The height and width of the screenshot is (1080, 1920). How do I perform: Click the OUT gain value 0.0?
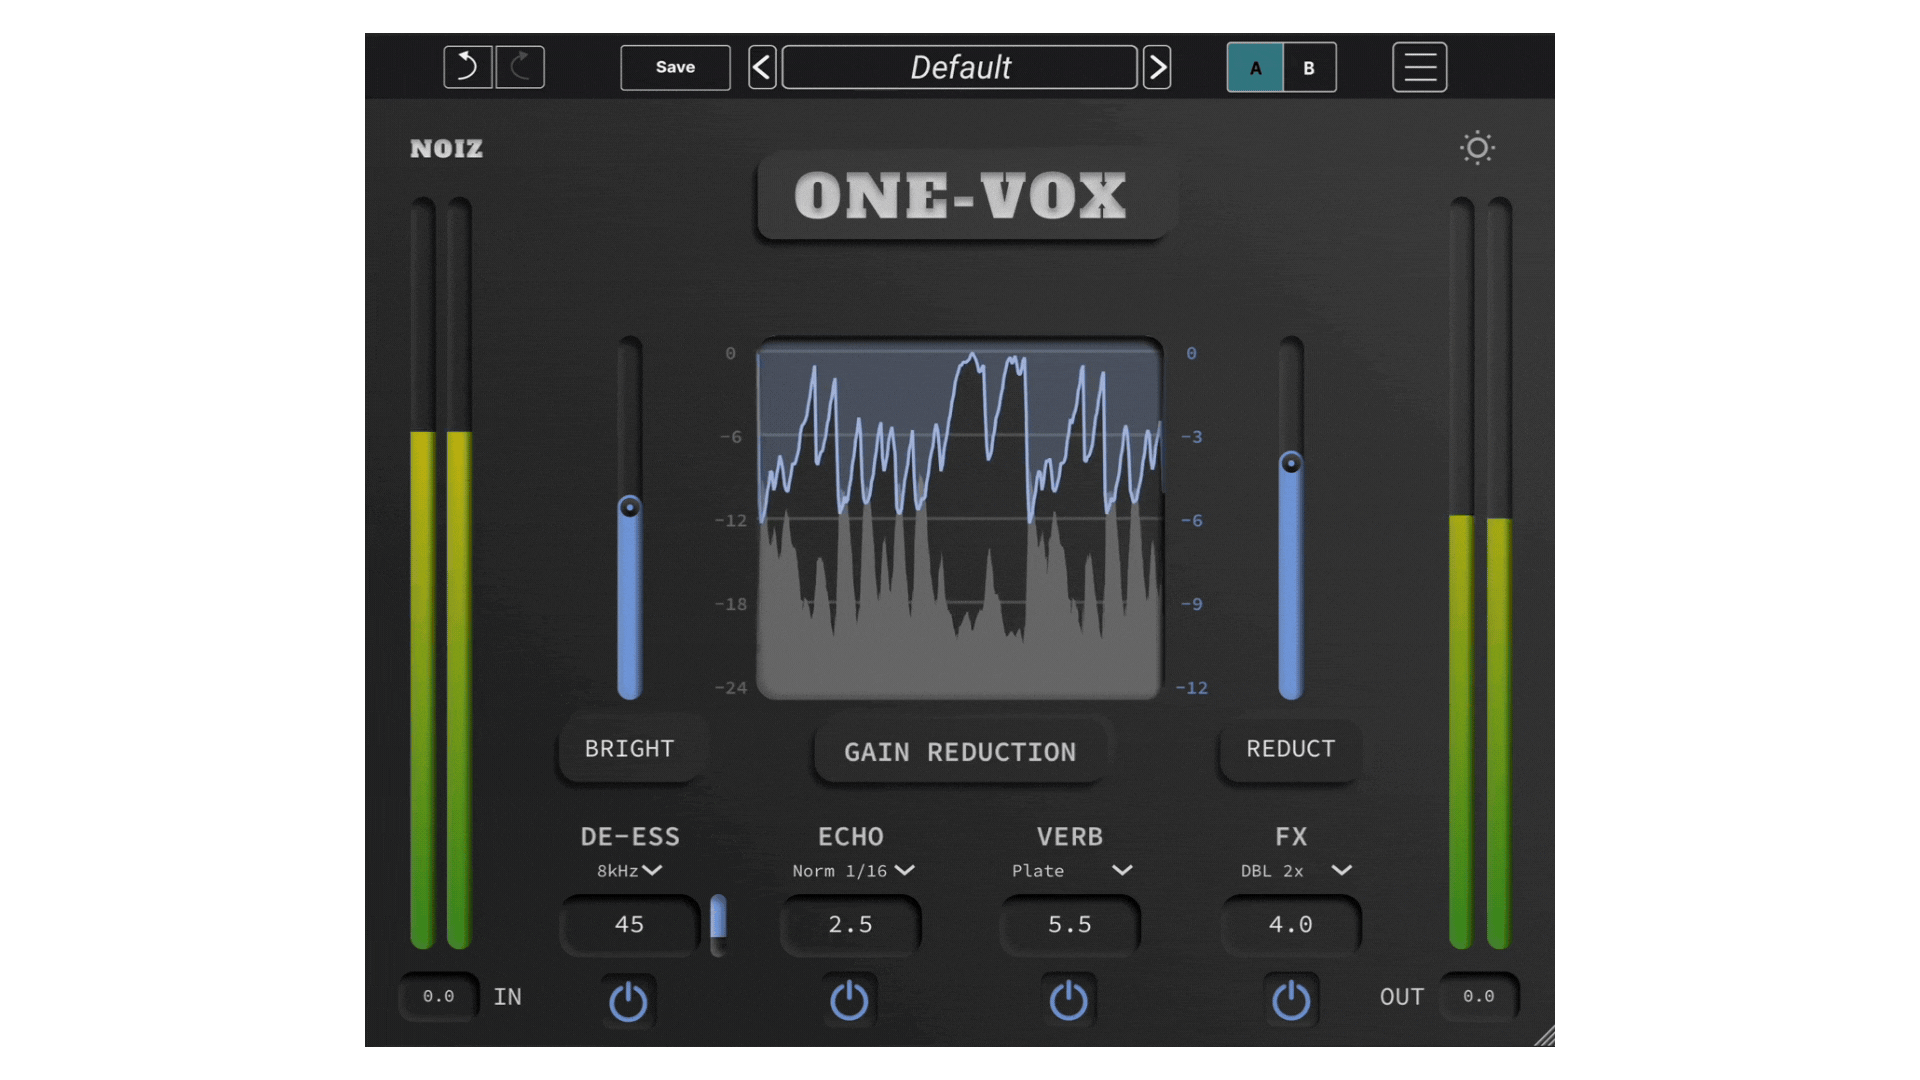(1479, 996)
